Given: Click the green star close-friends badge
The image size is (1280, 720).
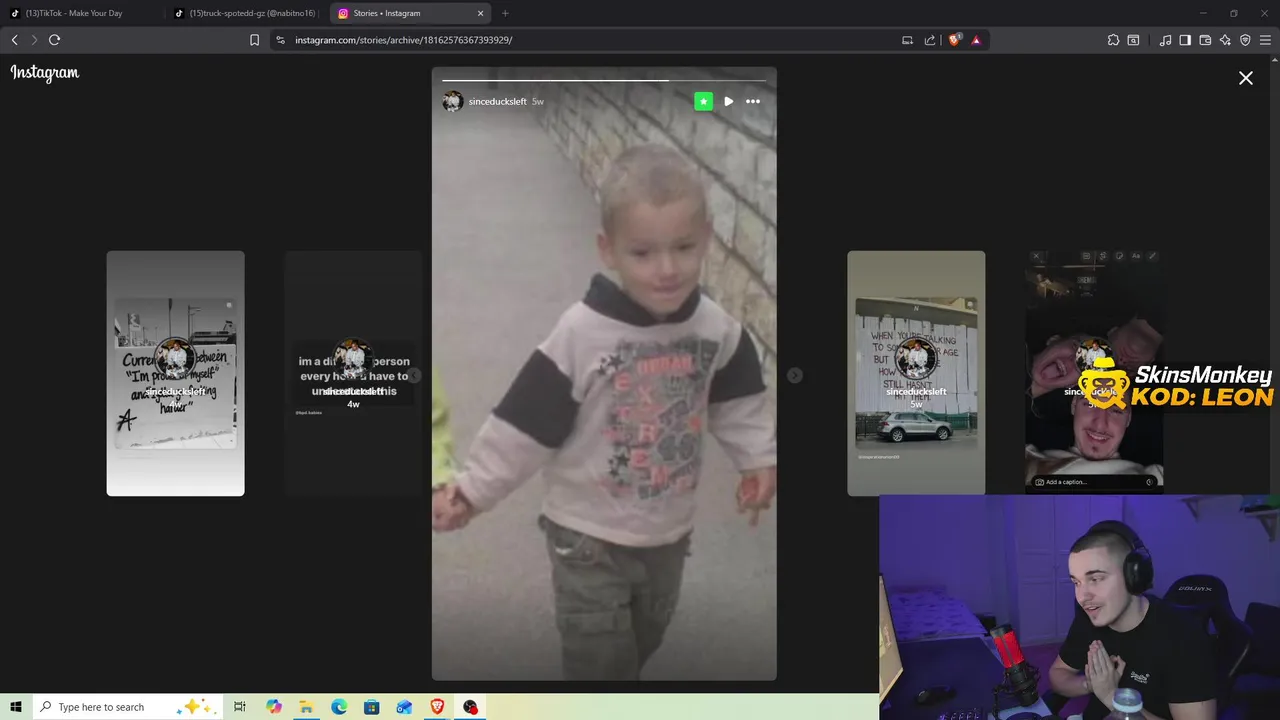Looking at the screenshot, I should (x=704, y=101).
